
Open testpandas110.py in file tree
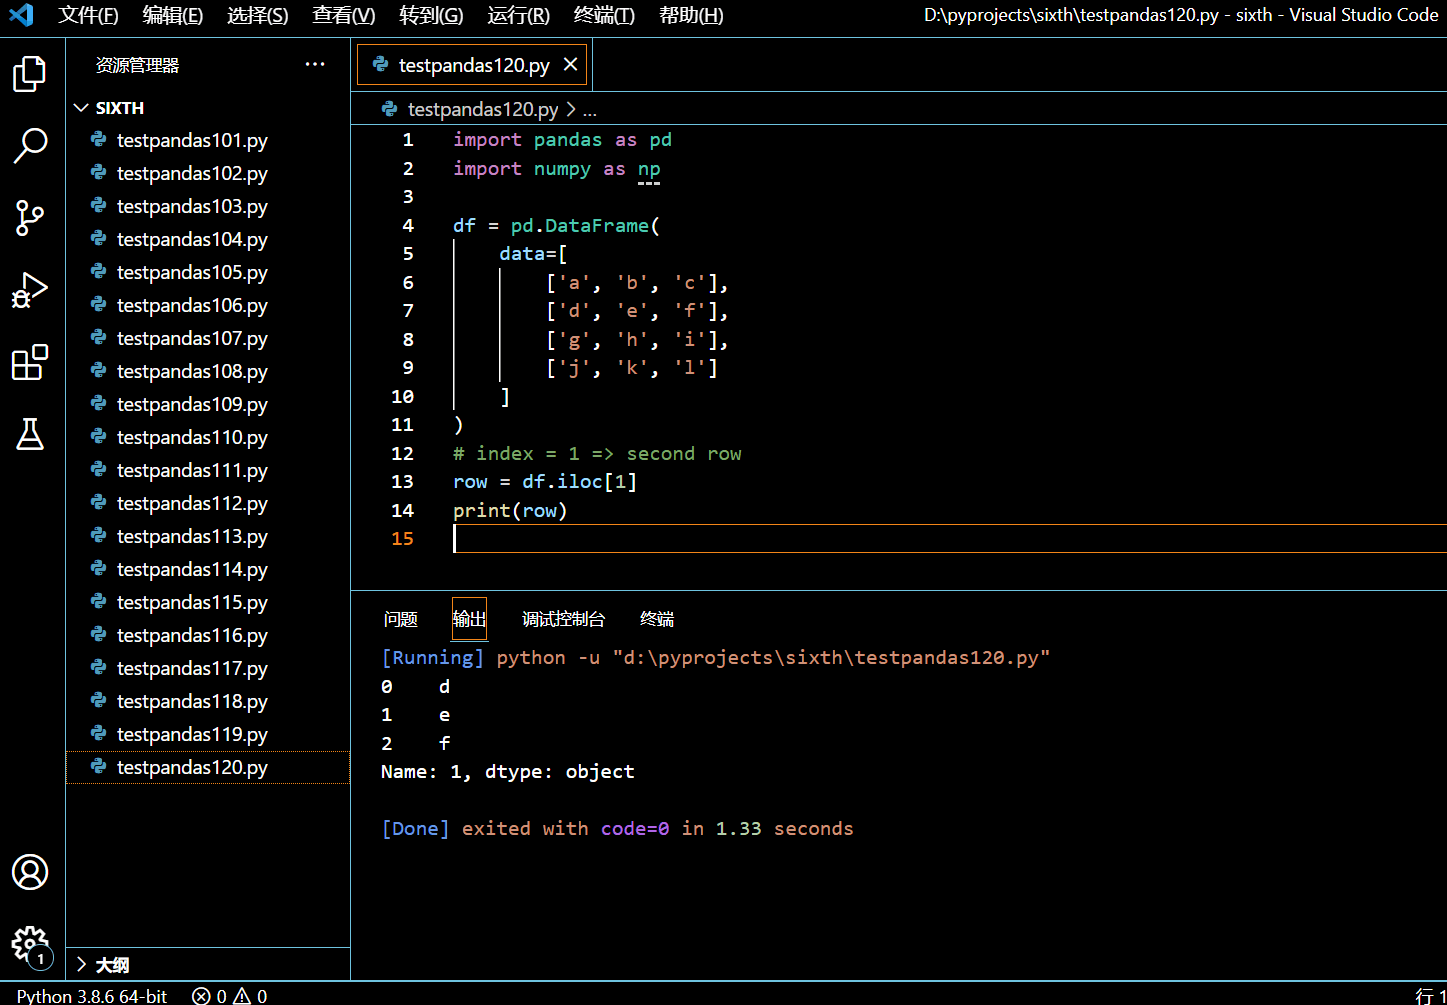point(208,437)
